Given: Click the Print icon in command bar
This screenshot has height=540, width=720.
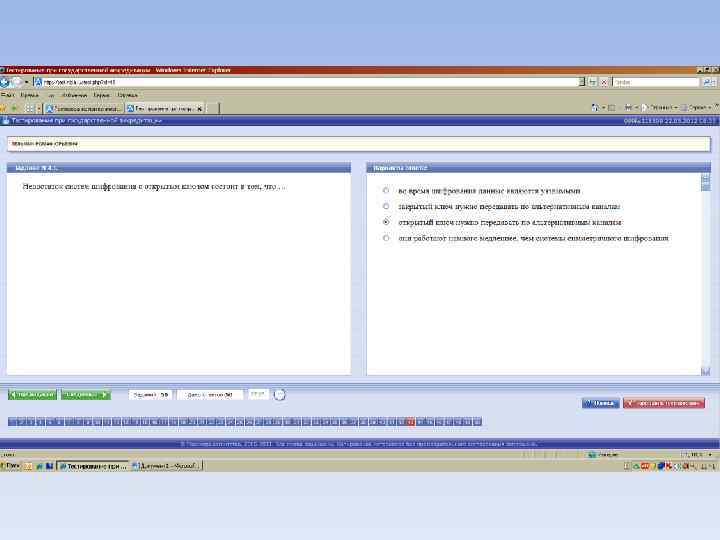Looking at the screenshot, I should point(628,107).
